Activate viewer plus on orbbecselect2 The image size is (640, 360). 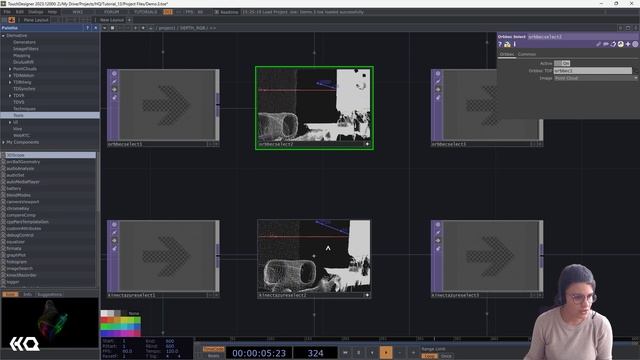tap(367, 144)
